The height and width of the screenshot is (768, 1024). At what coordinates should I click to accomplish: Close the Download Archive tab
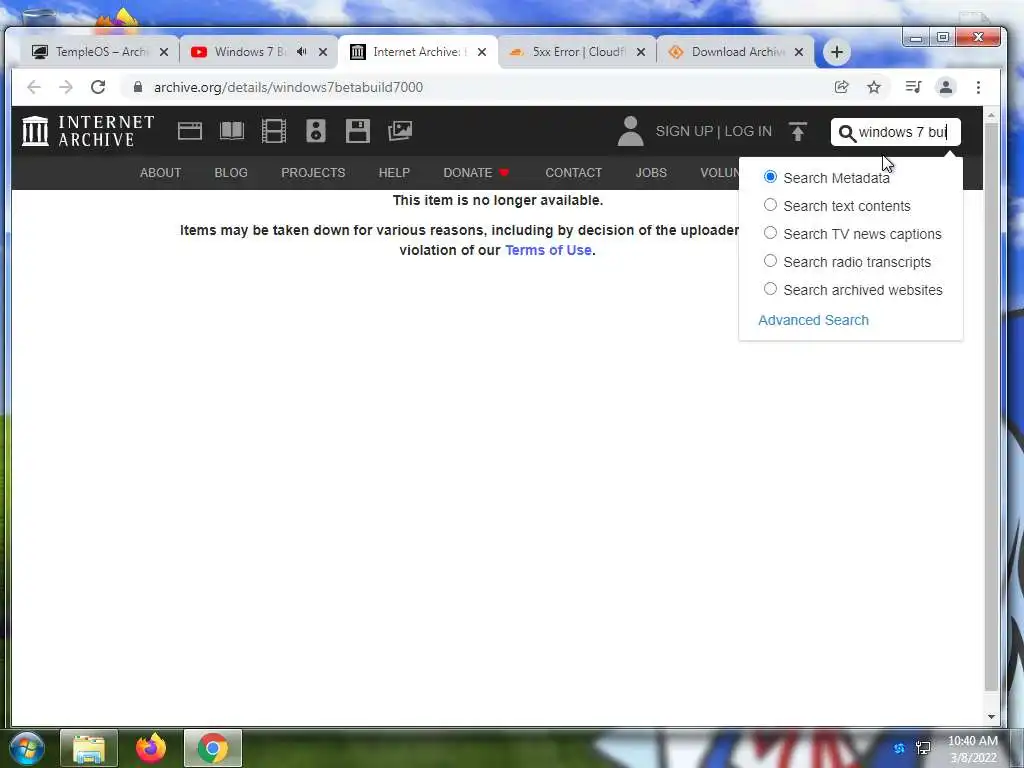pos(799,52)
